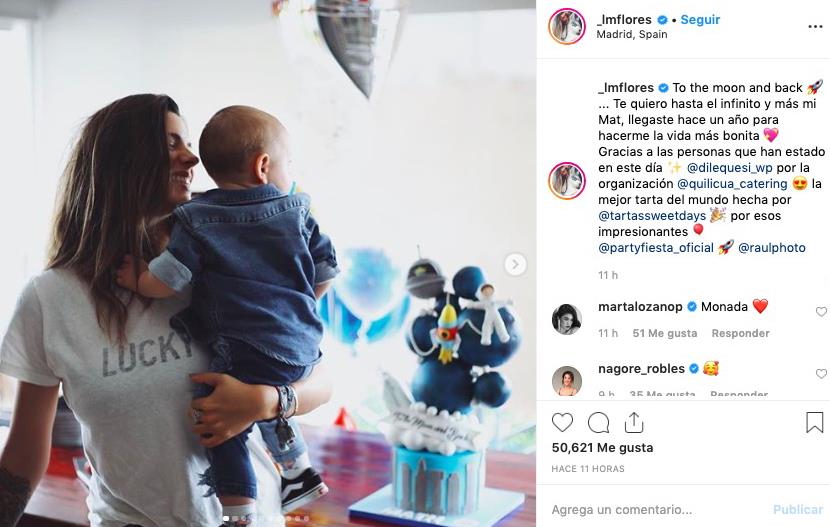Open nagore_robles's avatar
Image resolution: width=830 pixels, height=527 pixels.
[x=567, y=381]
